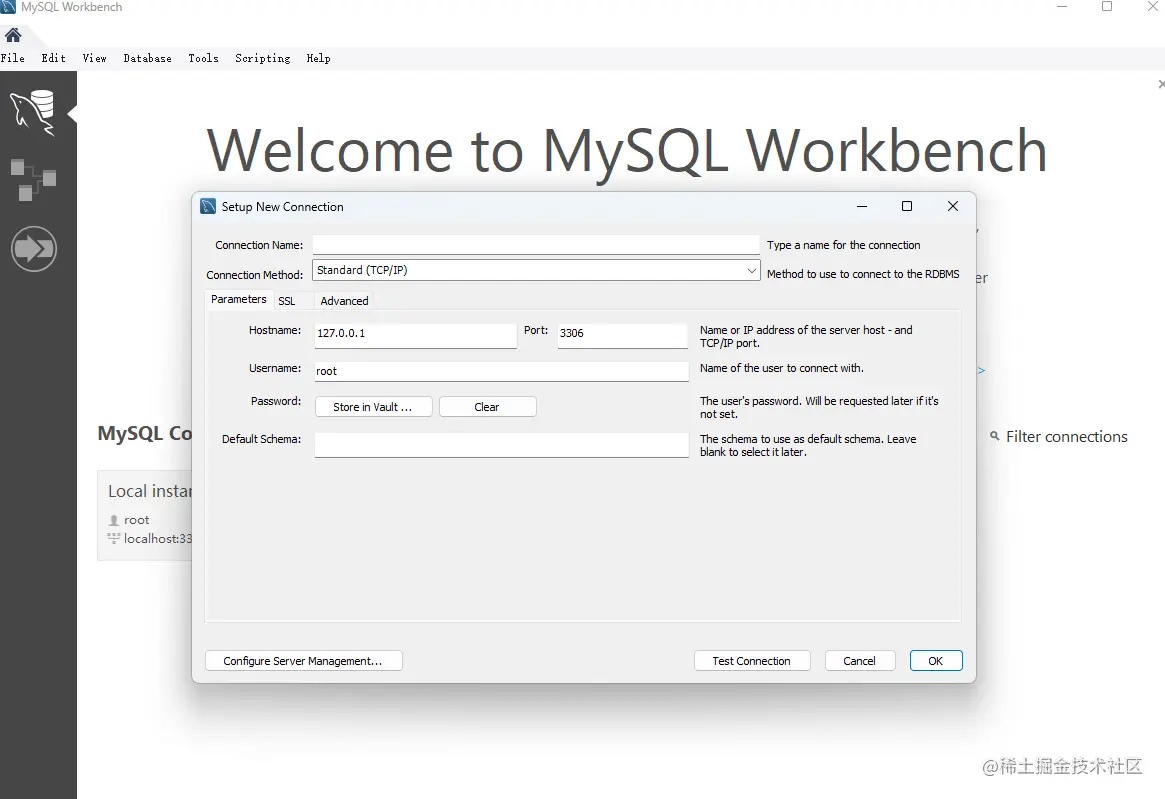
Task: Click the localhost network icon on Local instance
Action: coord(114,538)
